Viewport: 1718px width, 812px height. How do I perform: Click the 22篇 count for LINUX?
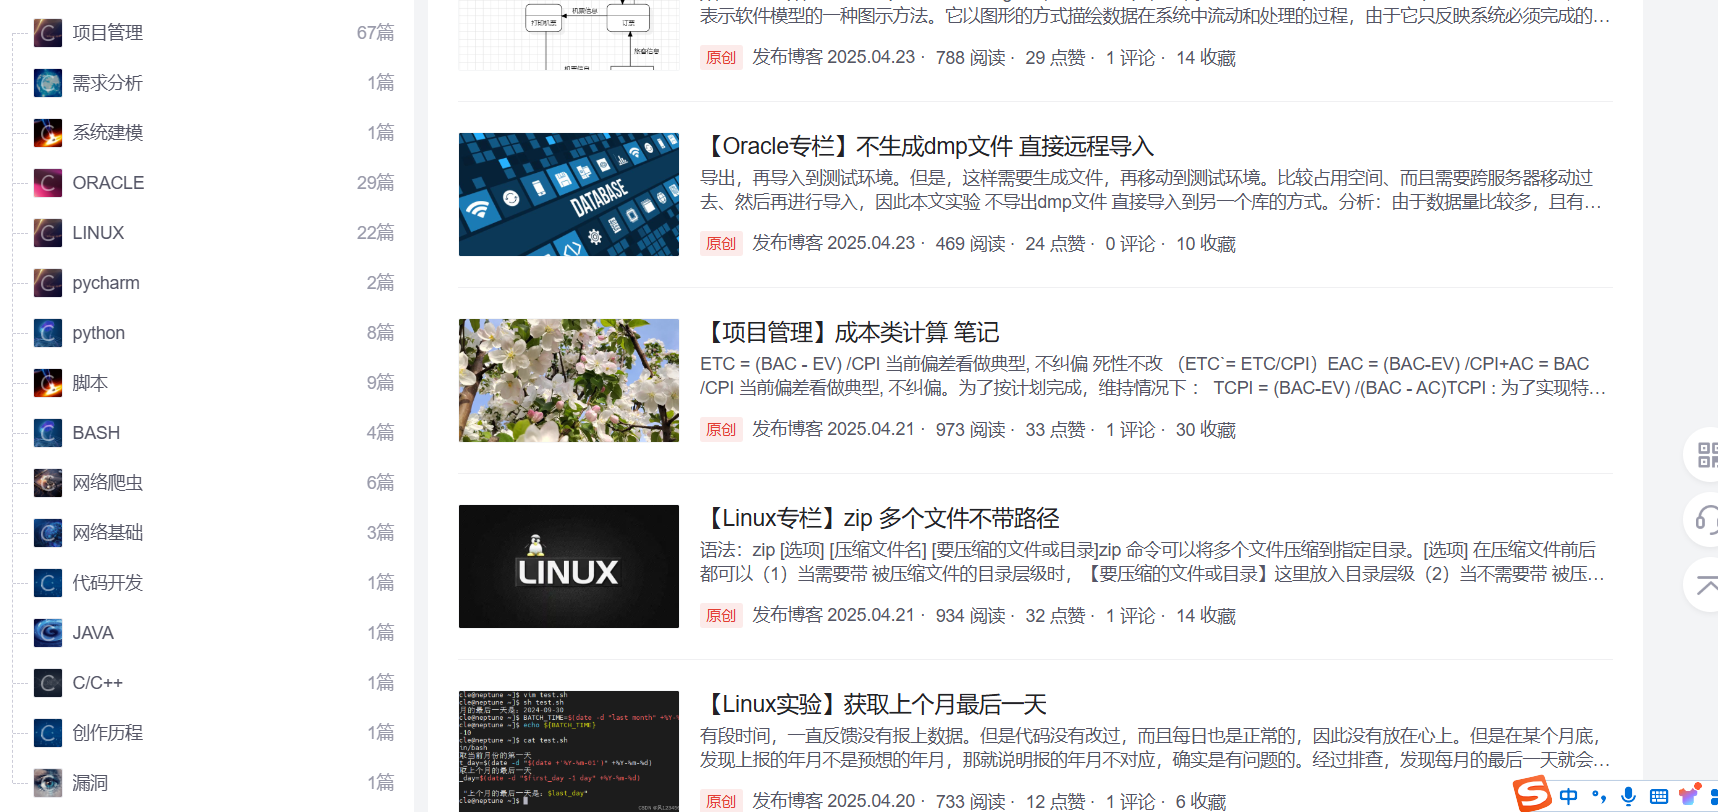pyautogui.click(x=376, y=233)
